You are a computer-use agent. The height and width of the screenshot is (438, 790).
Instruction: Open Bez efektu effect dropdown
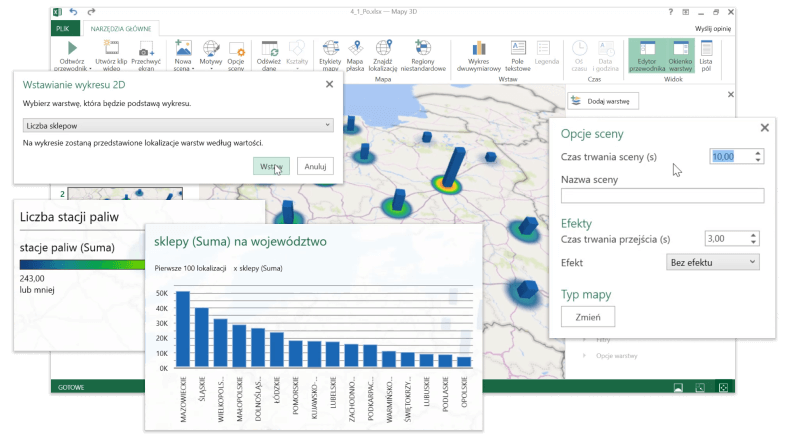tap(713, 262)
